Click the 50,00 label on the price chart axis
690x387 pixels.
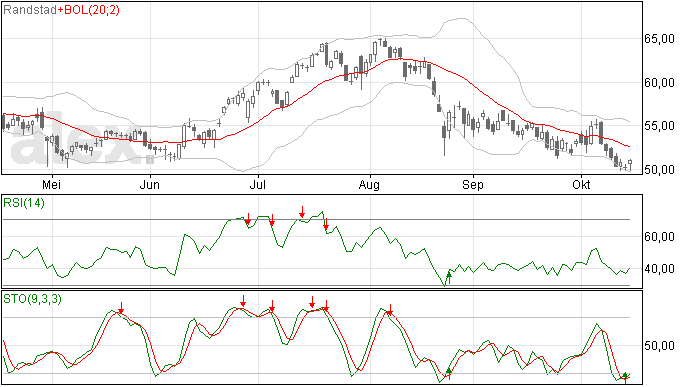pos(659,170)
